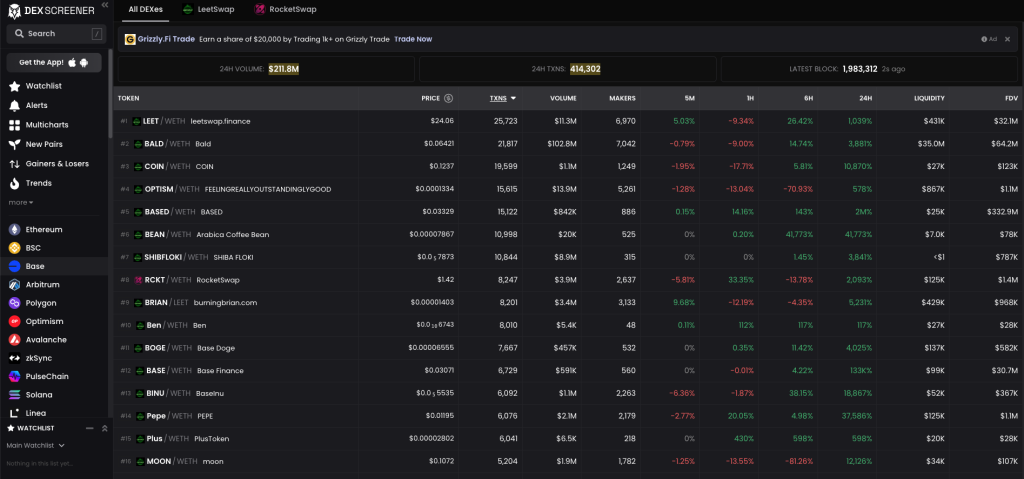Select the Polygon chain icon

coord(14,303)
